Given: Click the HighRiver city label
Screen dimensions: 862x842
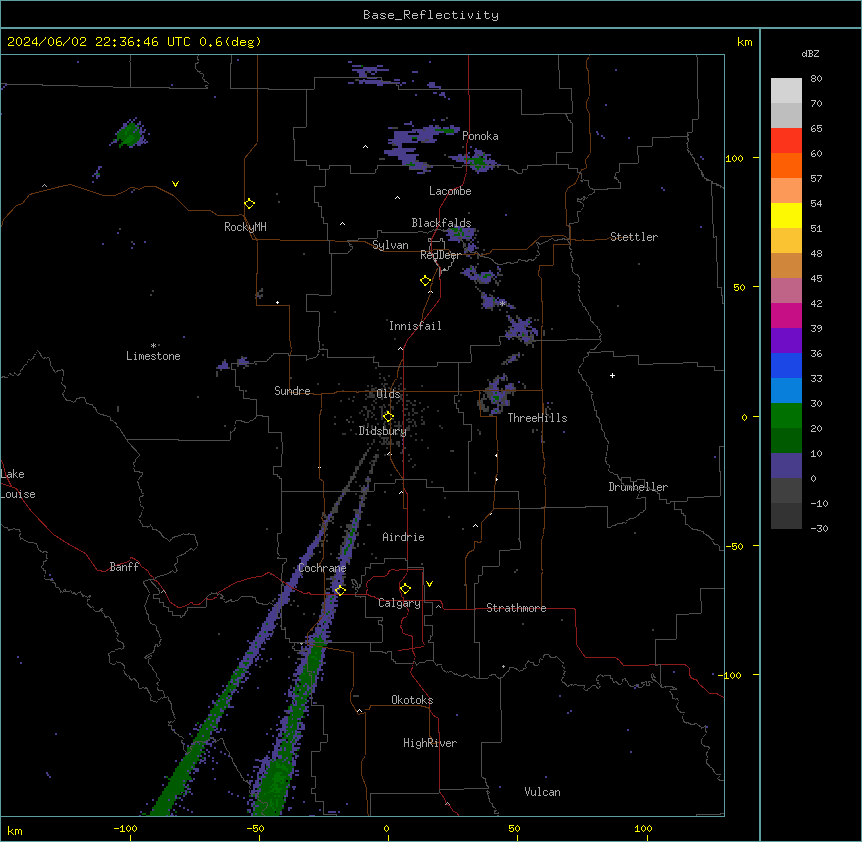Looking at the screenshot, I should point(429,743).
